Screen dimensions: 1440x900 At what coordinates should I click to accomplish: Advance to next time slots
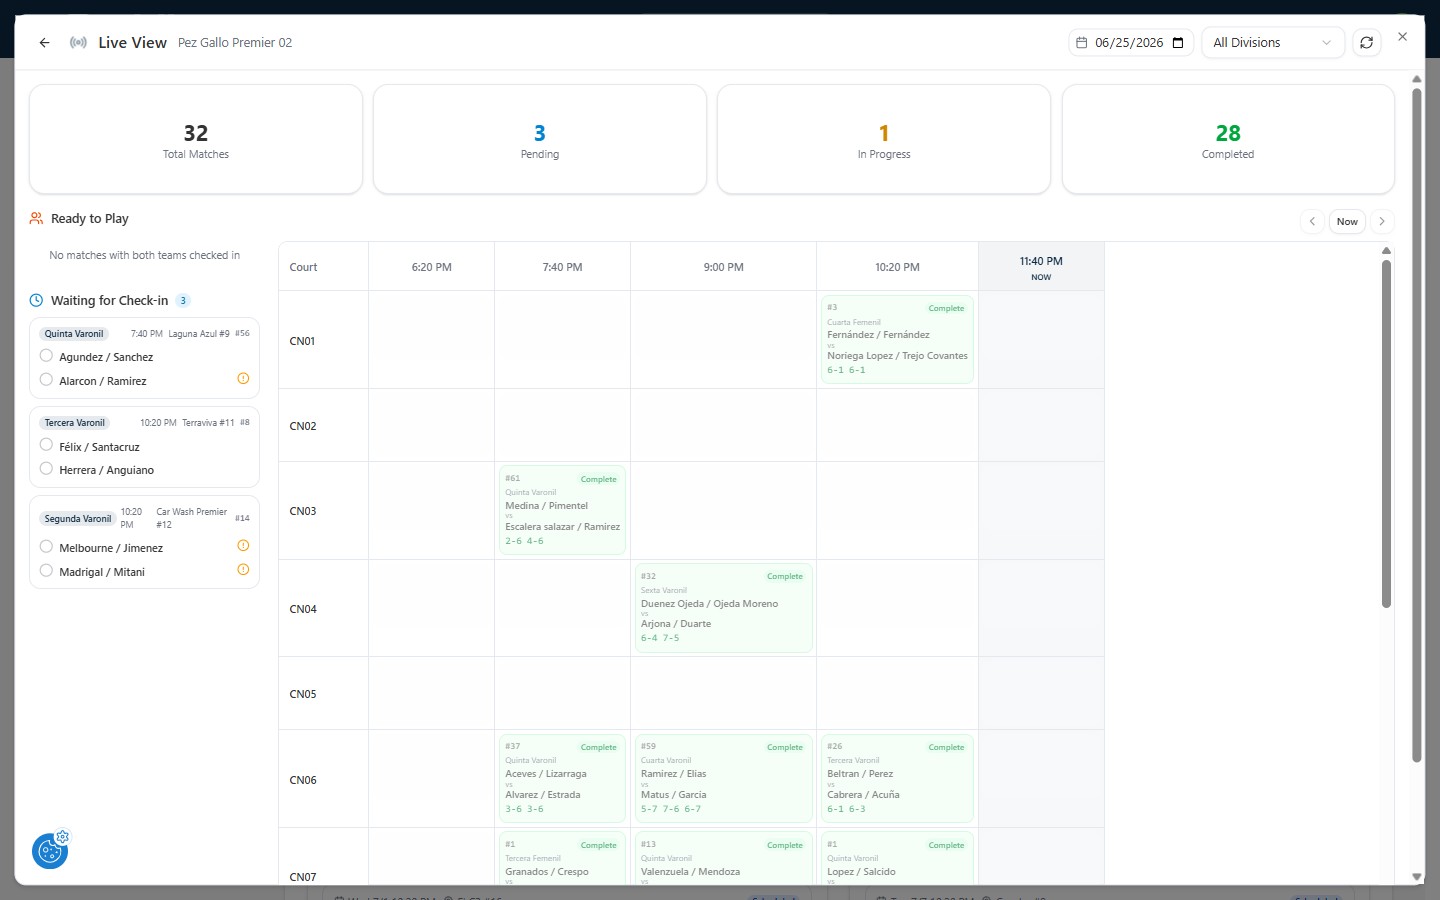tap(1382, 222)
